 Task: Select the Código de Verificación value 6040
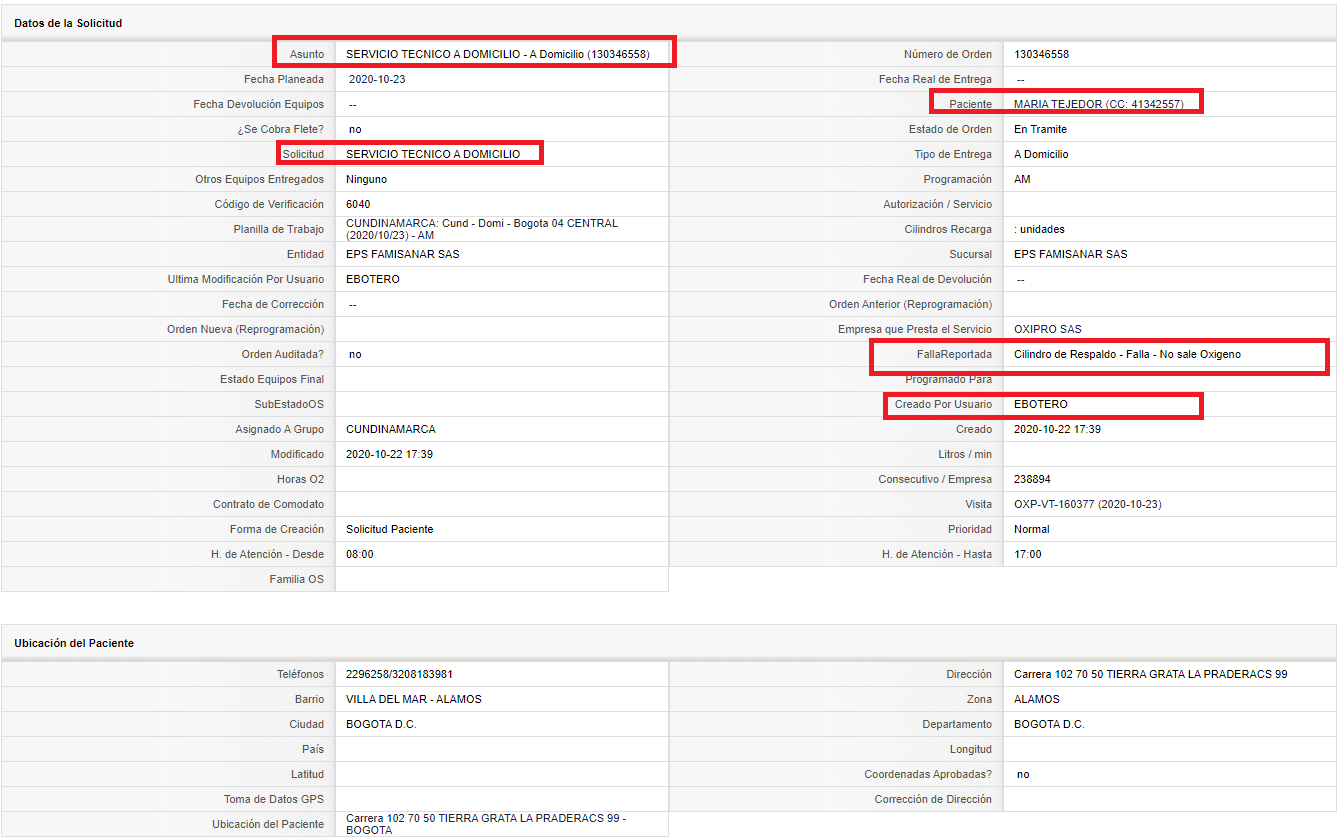358,204
